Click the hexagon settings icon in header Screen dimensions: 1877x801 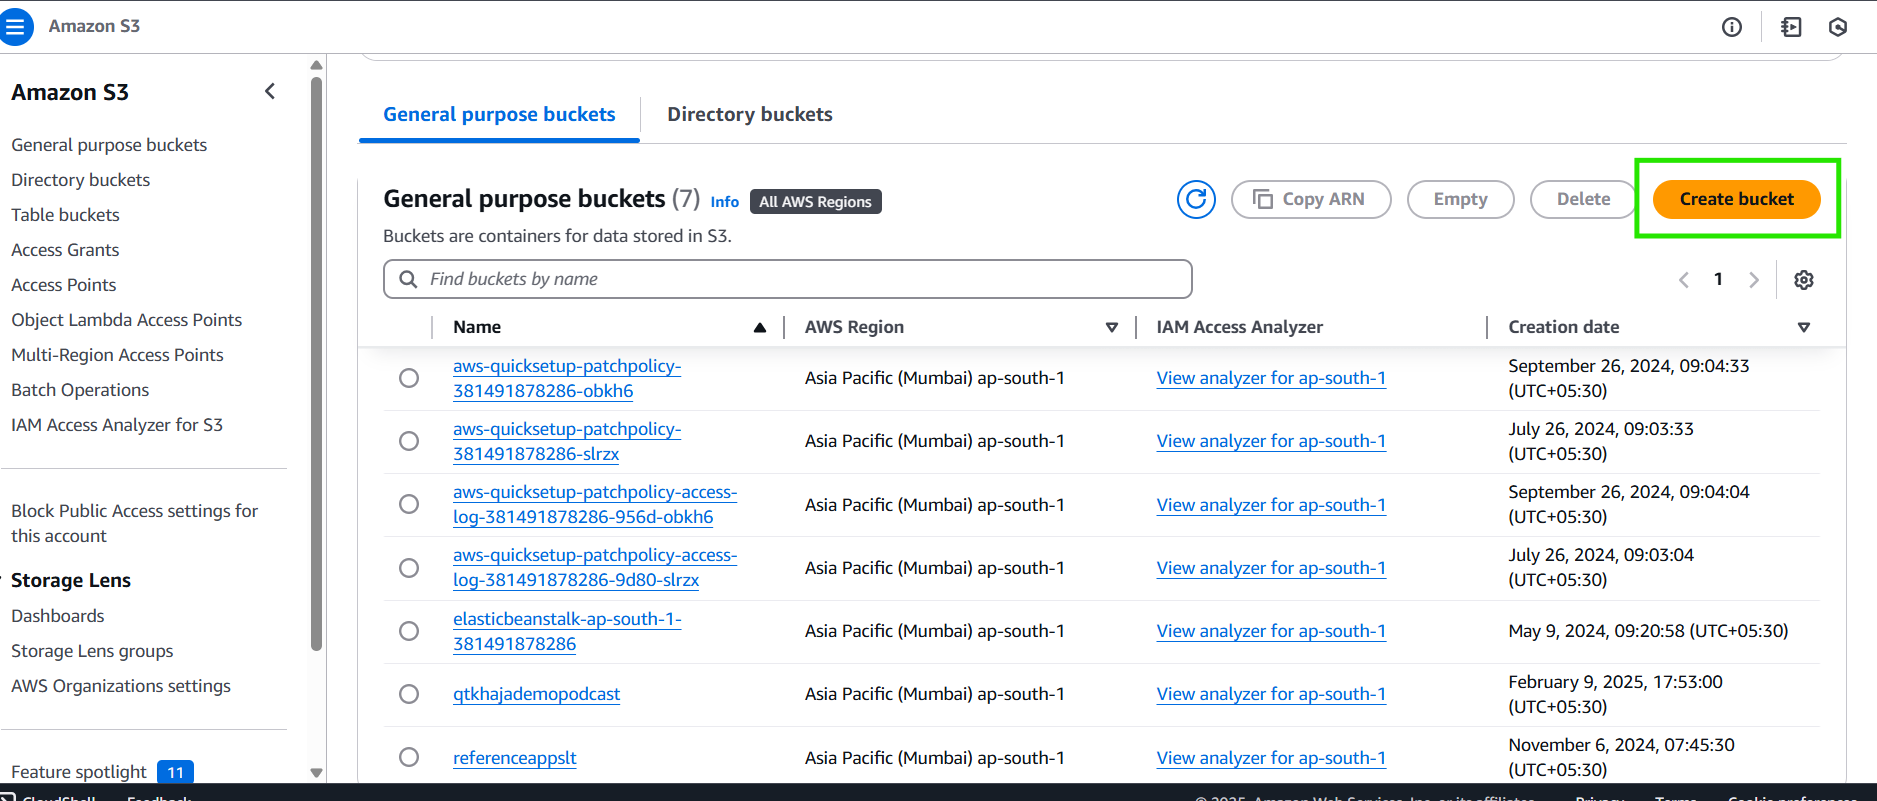[x=1838, y=27]
